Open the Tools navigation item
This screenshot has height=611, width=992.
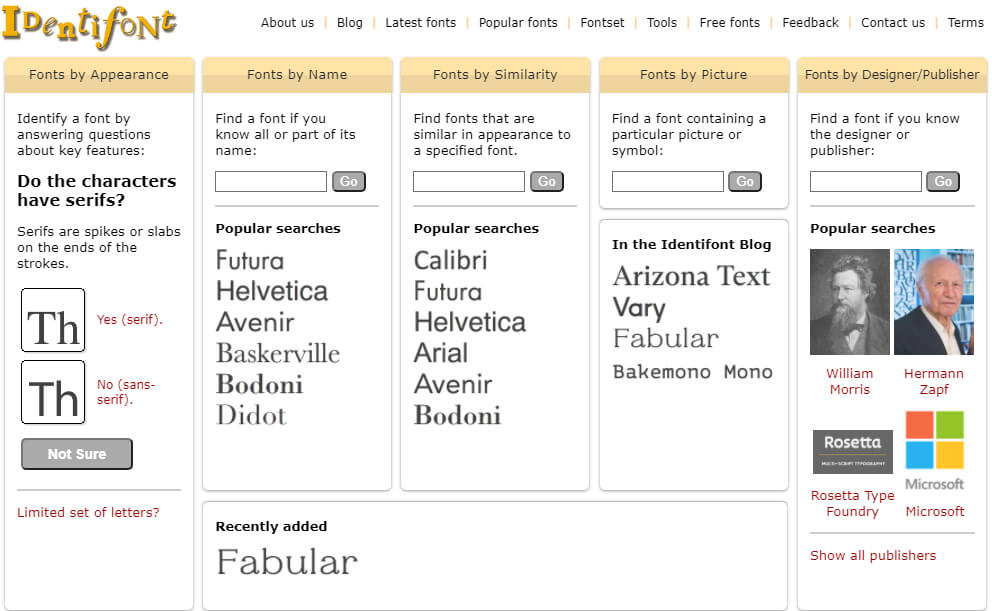(661, 22)
